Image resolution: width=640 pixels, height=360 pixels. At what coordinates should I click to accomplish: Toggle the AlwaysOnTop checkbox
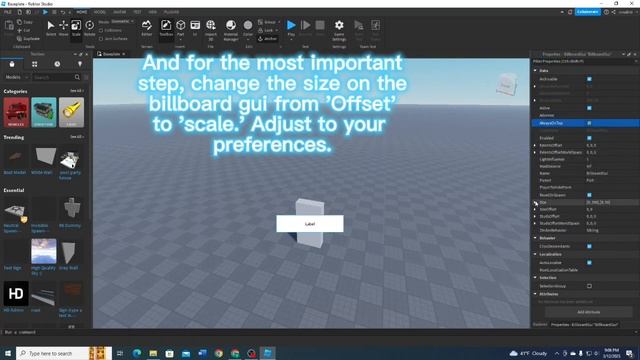tap(589, 123)
